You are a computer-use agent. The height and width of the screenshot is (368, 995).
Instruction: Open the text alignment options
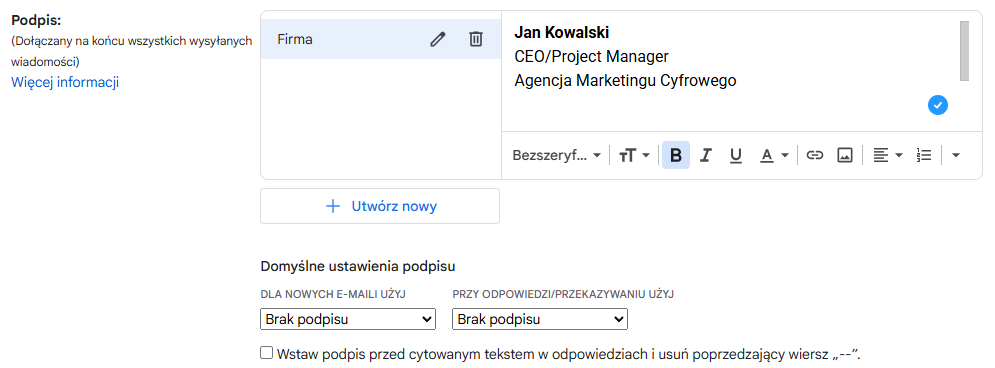887,155
